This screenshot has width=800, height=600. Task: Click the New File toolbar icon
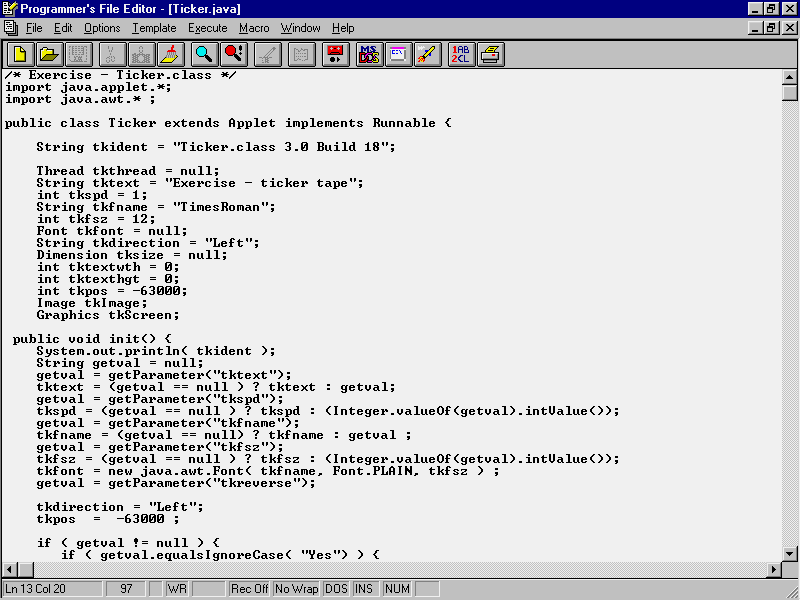click(20, 54)
